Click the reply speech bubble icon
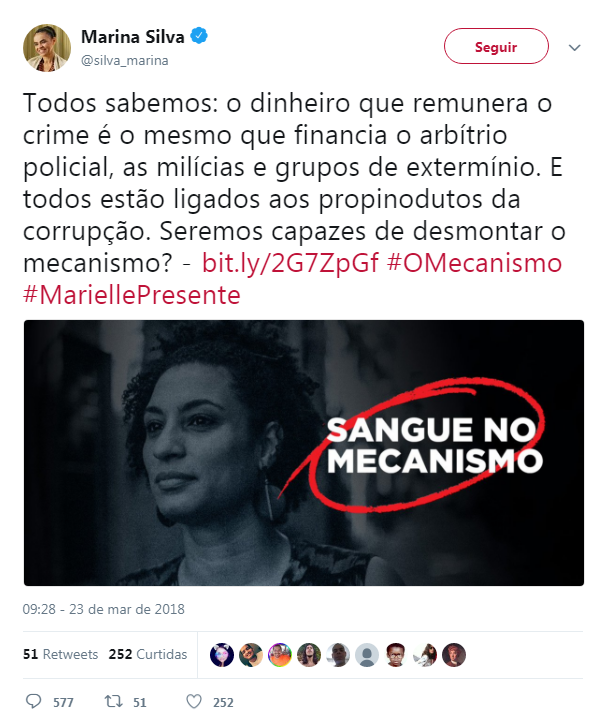Viewport: 608px width, 721px height. [x=33, y=701]
